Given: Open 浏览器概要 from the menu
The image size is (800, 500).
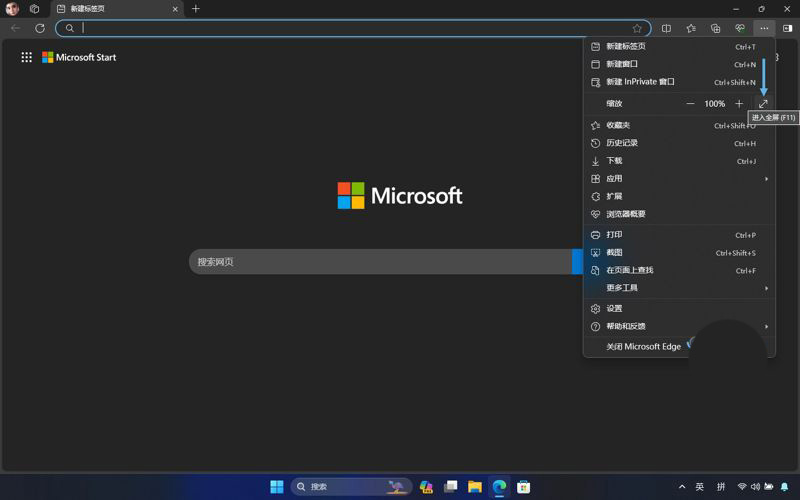Looking at the screenshot, I should click(679, 214).
